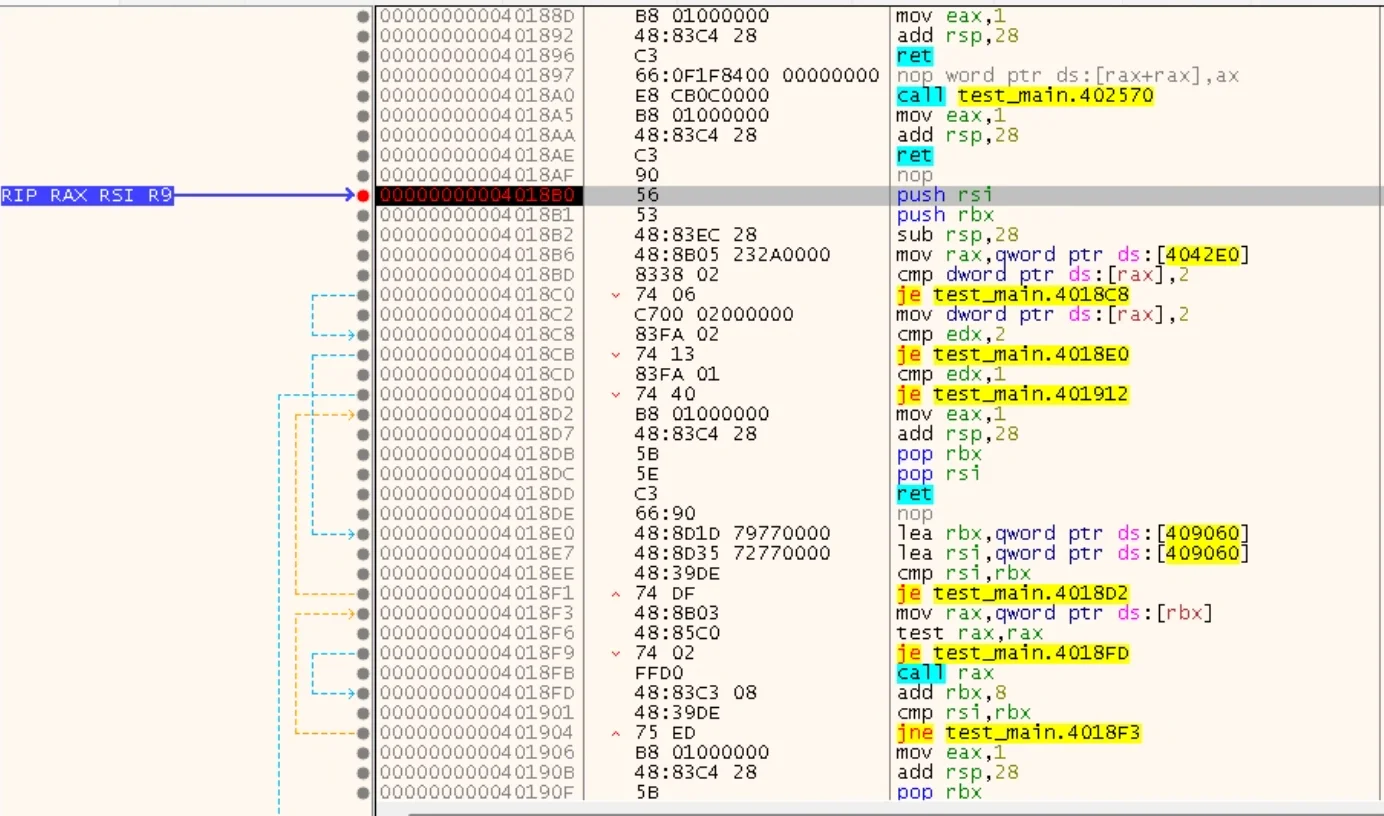This screenshot has width=1384, height=816.
Task: Toggle the red breakpoint at 00000000004018B0
Action: click(363, 195)
